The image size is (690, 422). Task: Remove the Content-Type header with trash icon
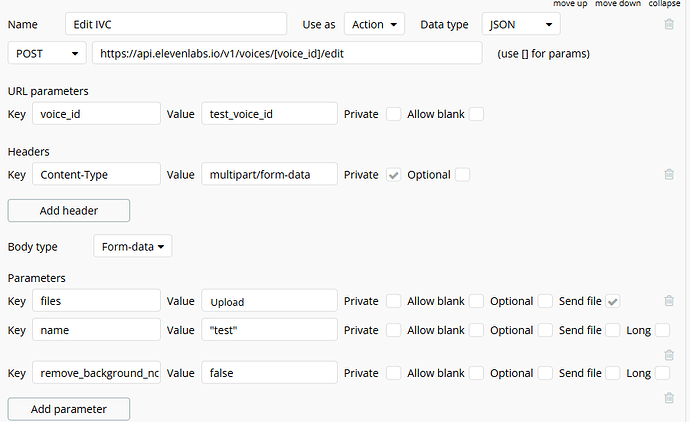point(668,175)
